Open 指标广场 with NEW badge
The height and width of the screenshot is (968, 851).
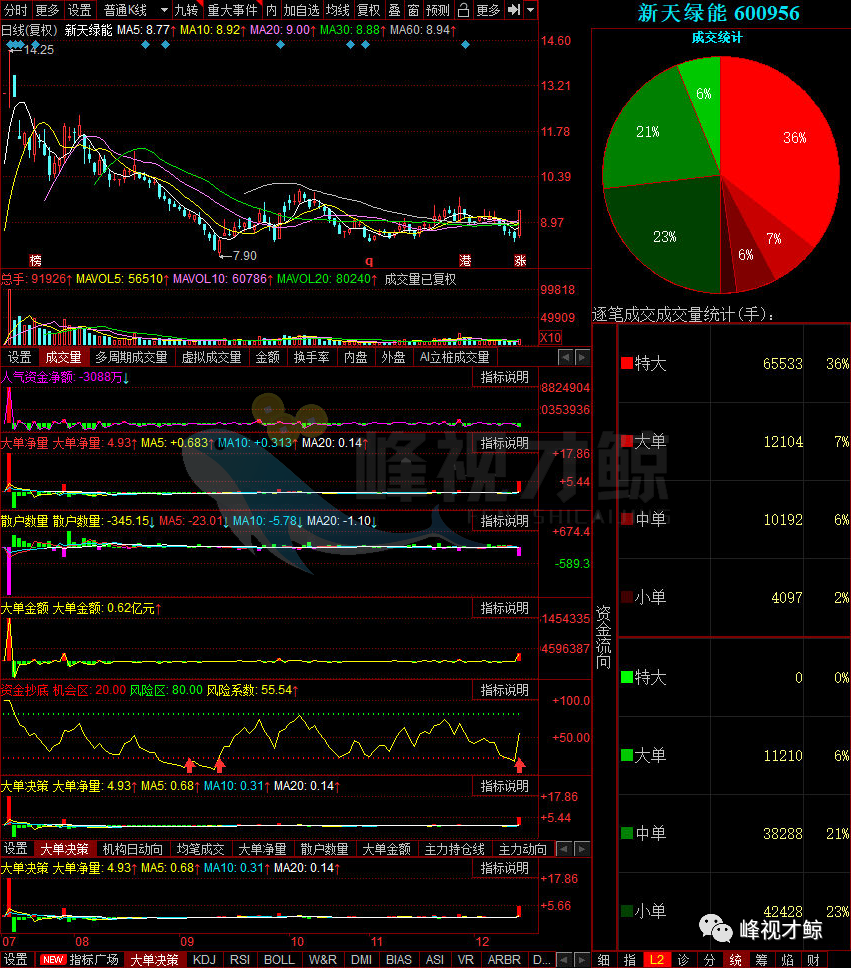pyautogui.click(x=80, y=959)
